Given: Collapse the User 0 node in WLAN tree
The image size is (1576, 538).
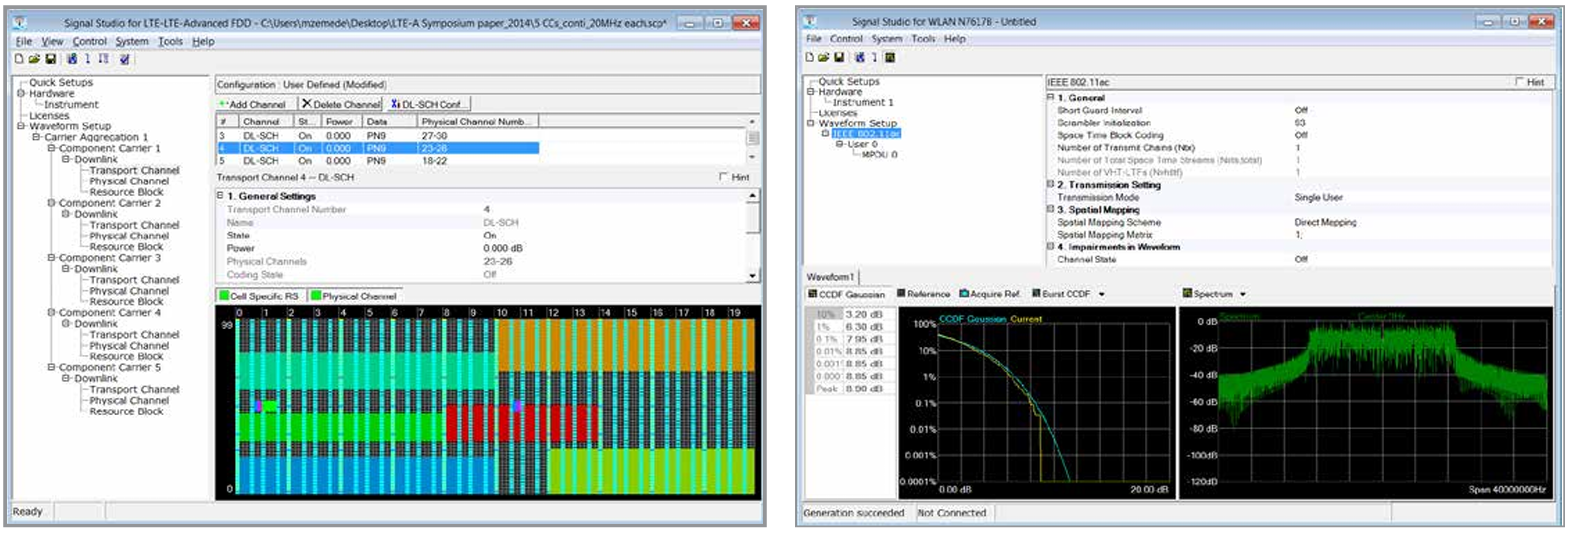Looking at the screenshot, I should (840, 144).
